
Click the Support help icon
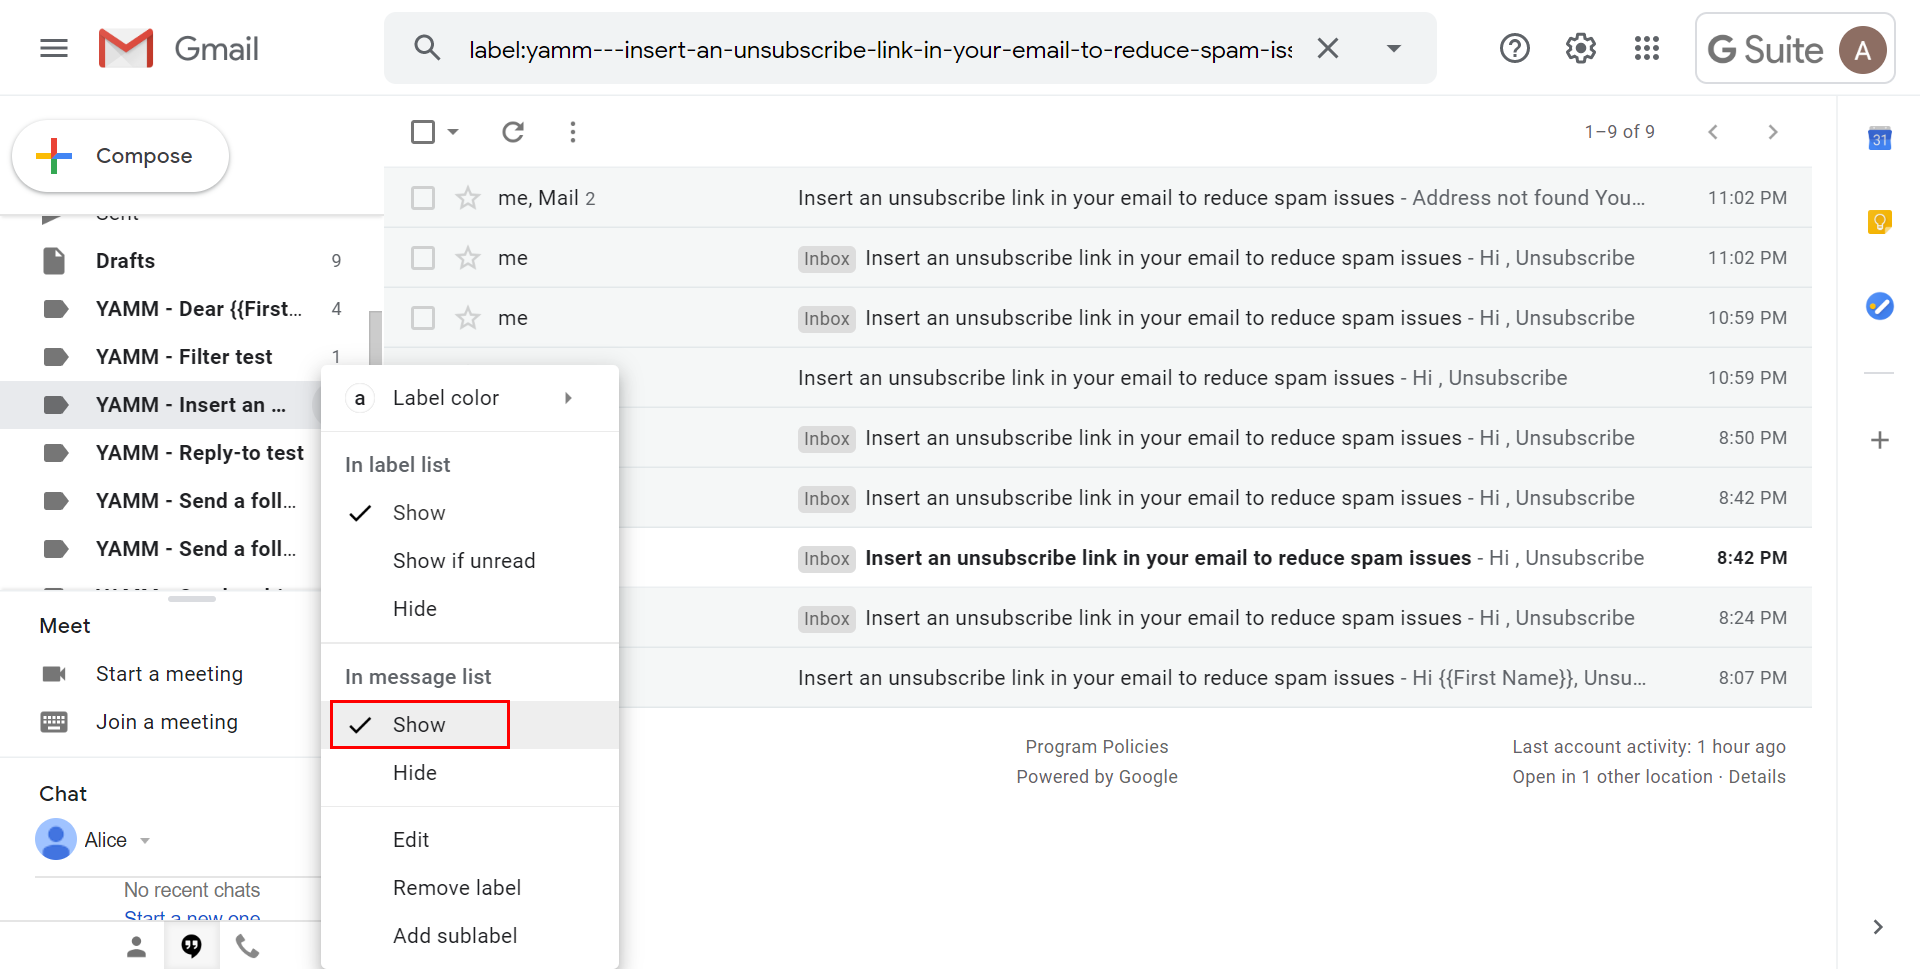(x=1514, y=48)
